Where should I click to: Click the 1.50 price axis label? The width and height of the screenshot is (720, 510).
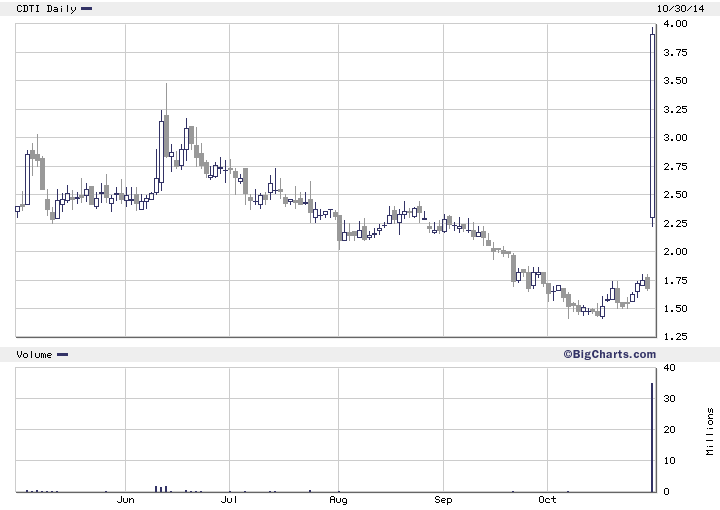(x=675, y=308)
